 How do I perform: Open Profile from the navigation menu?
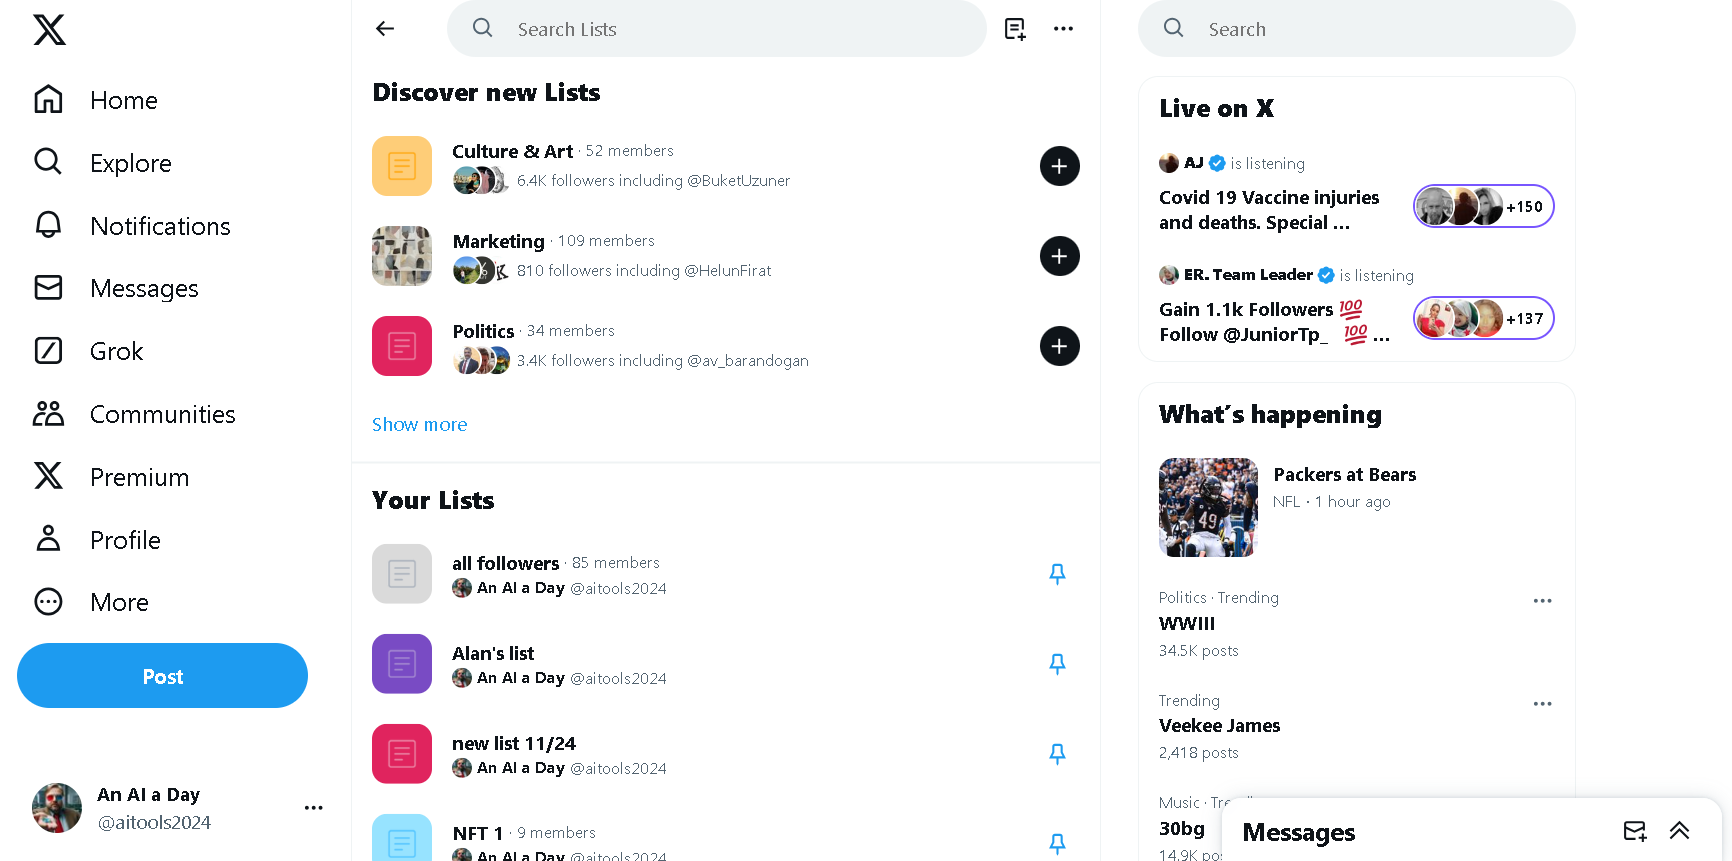(125, 539)
